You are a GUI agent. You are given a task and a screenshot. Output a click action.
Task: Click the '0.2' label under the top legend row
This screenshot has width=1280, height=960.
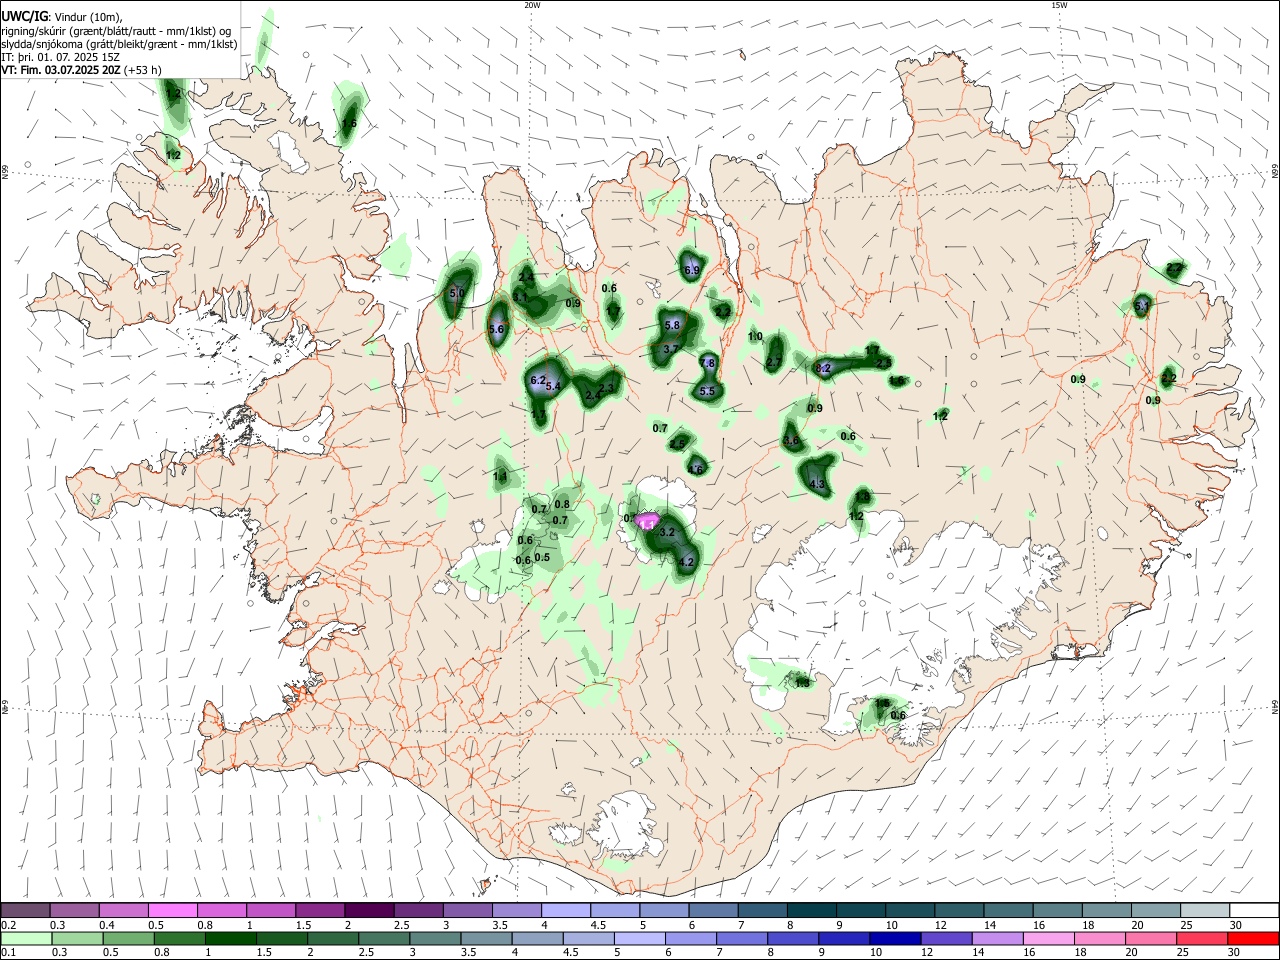click(x=8, y=925)
